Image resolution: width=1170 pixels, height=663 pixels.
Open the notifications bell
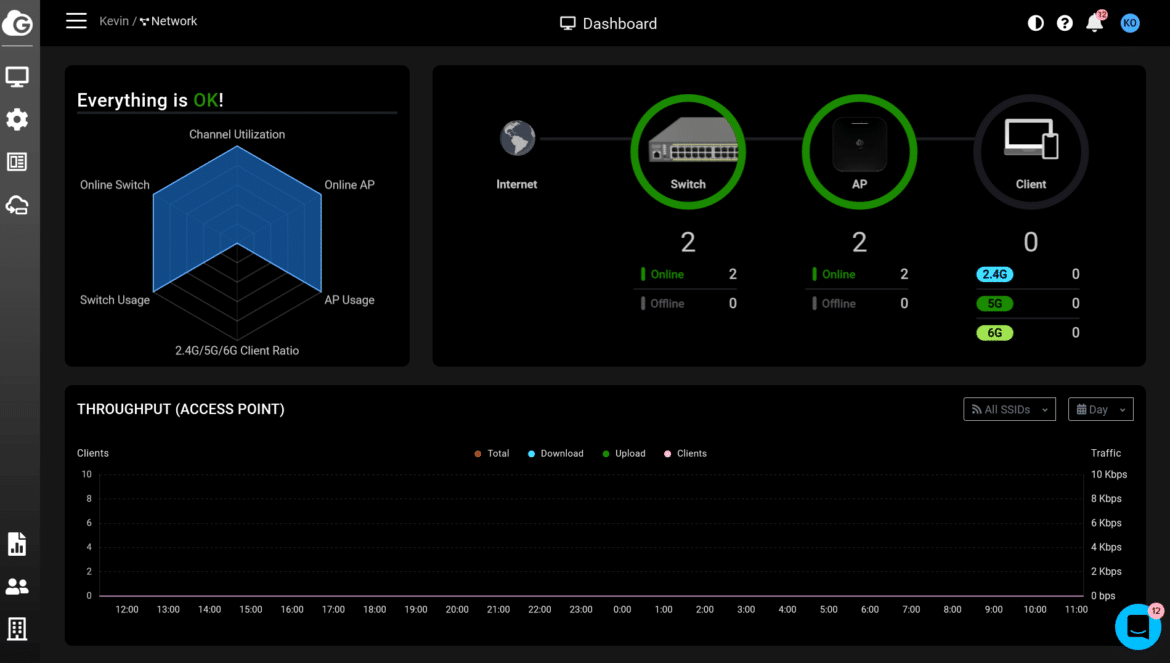pyautogui.click(x=1095, y=22)
